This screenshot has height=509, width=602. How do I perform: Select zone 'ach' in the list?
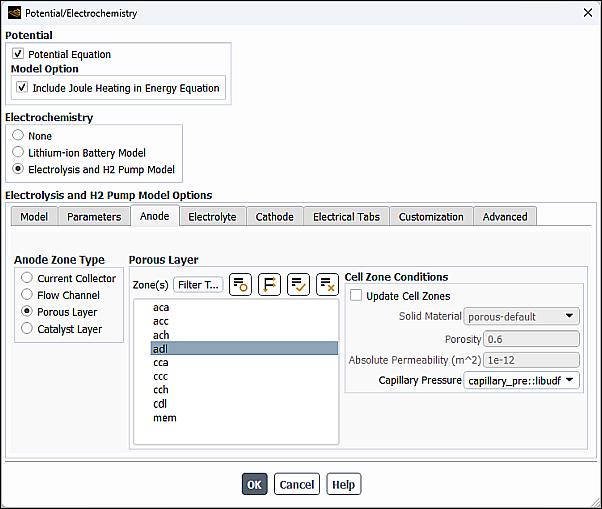tap(244, 335)
